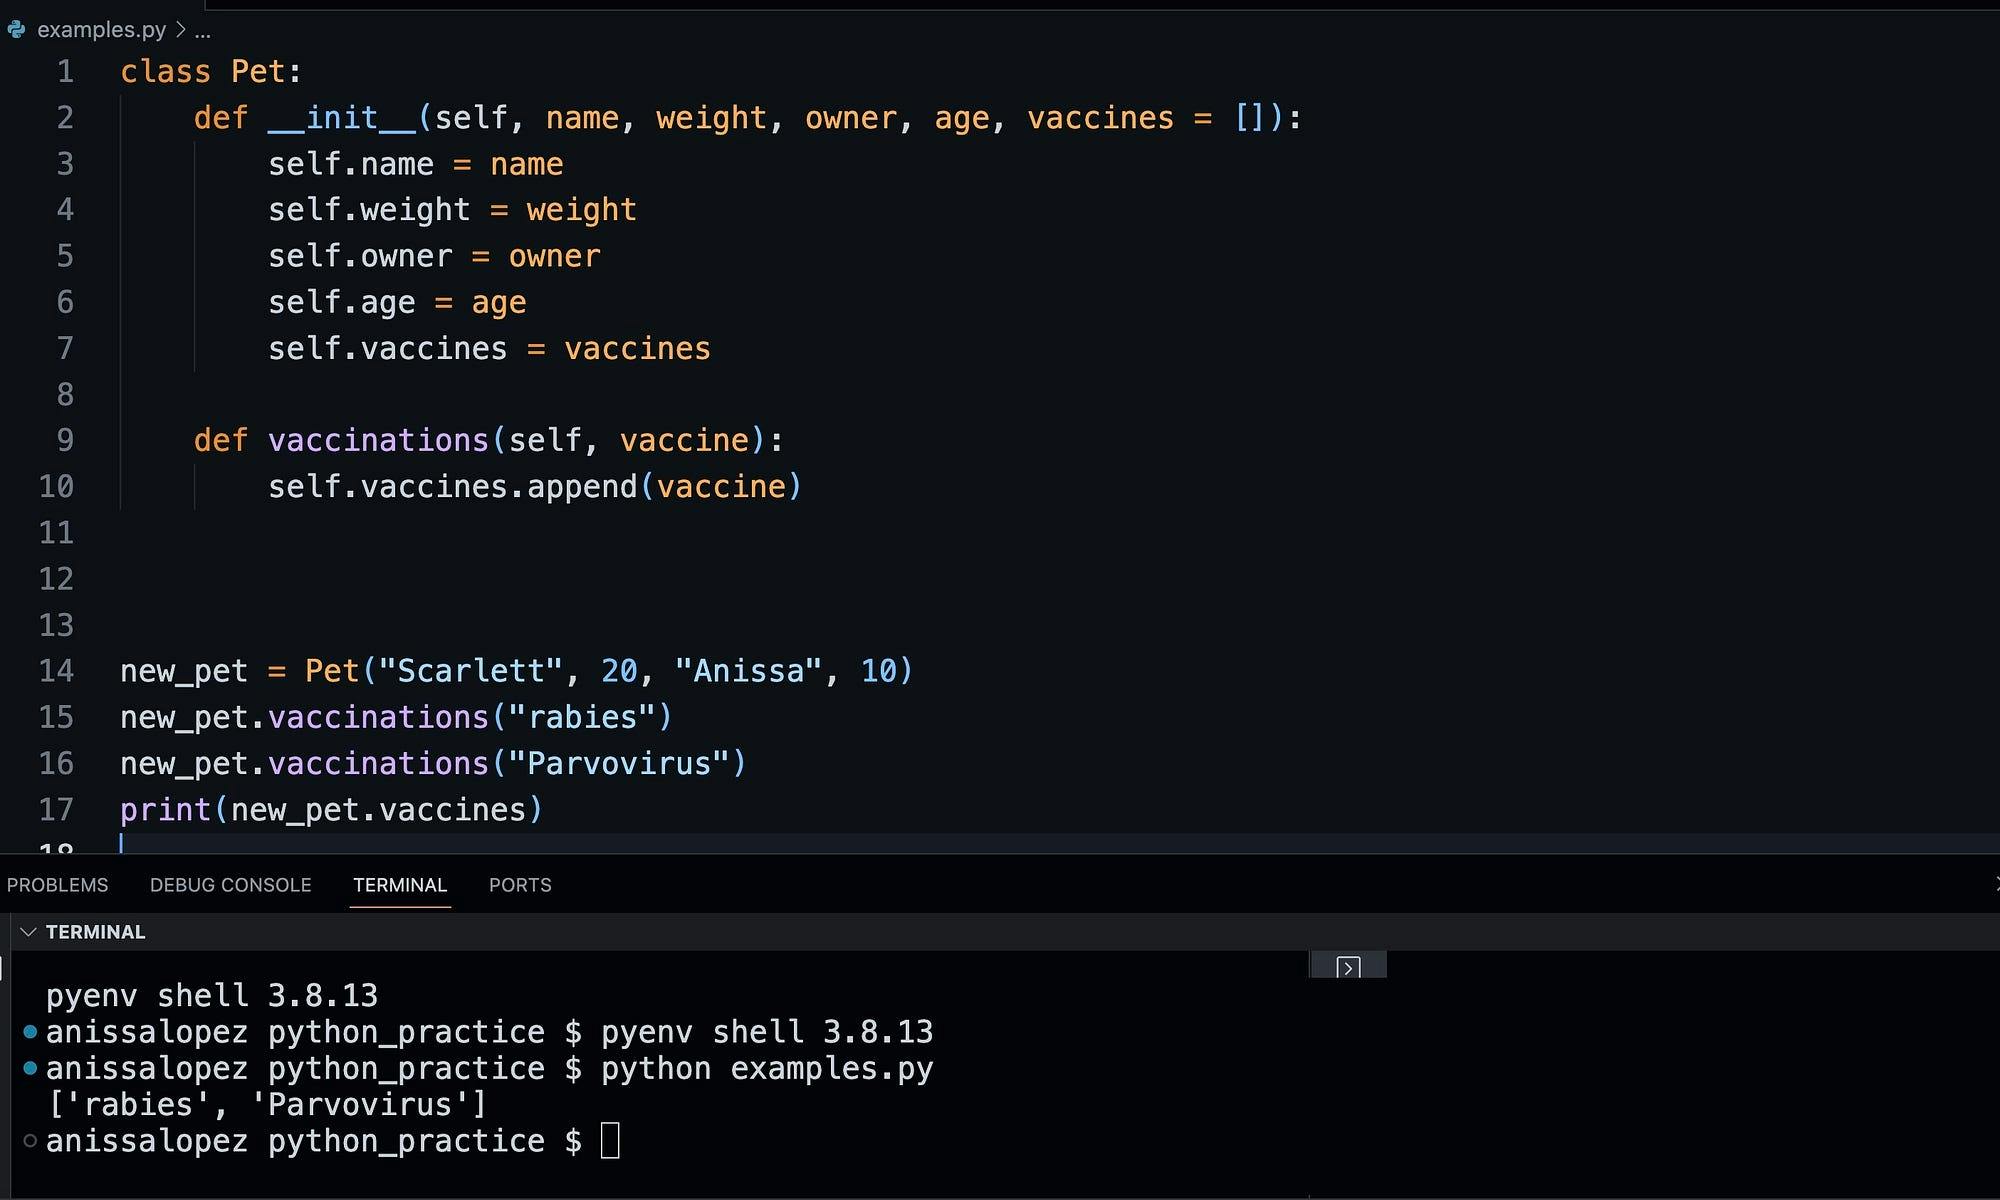Screen dimensions: 2000x1200
Task: Place cursor on 'class Pet:' line
Action: pyautogui.click(x=211, y=72)
